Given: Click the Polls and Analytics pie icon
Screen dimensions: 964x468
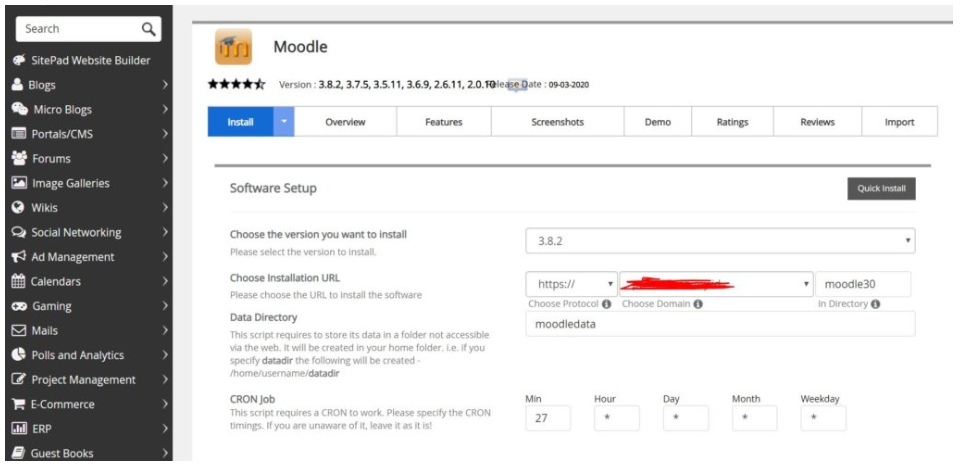Looking at the screenshot, I should [x=19, y=355].
